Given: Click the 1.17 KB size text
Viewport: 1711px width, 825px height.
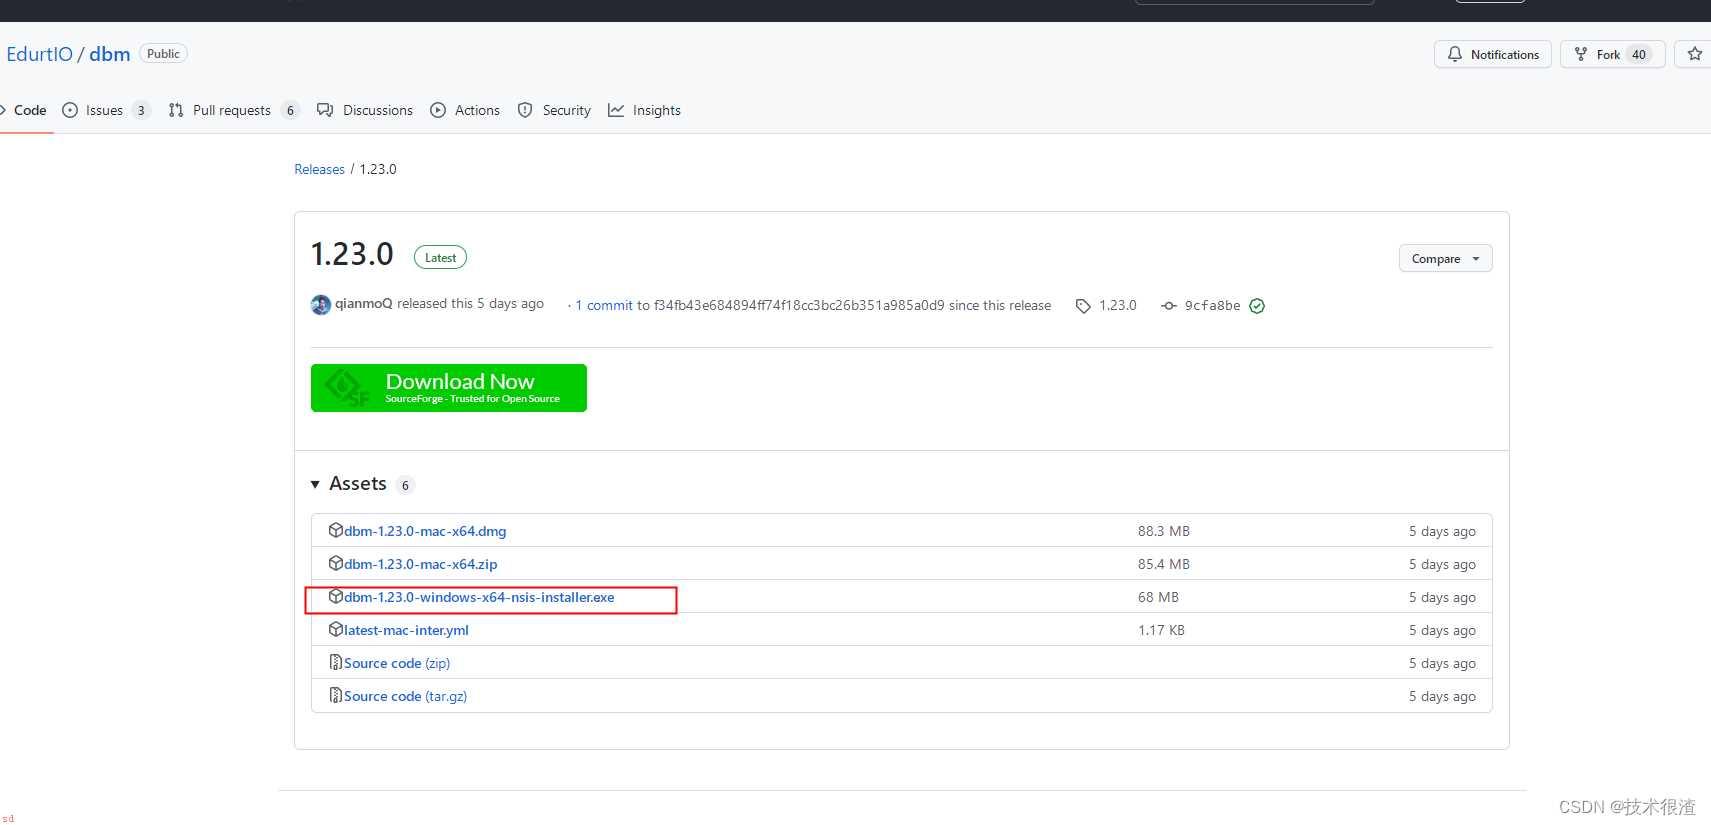Looking at the screenshot, I should pyautogui.click(x=1161, y=630).
